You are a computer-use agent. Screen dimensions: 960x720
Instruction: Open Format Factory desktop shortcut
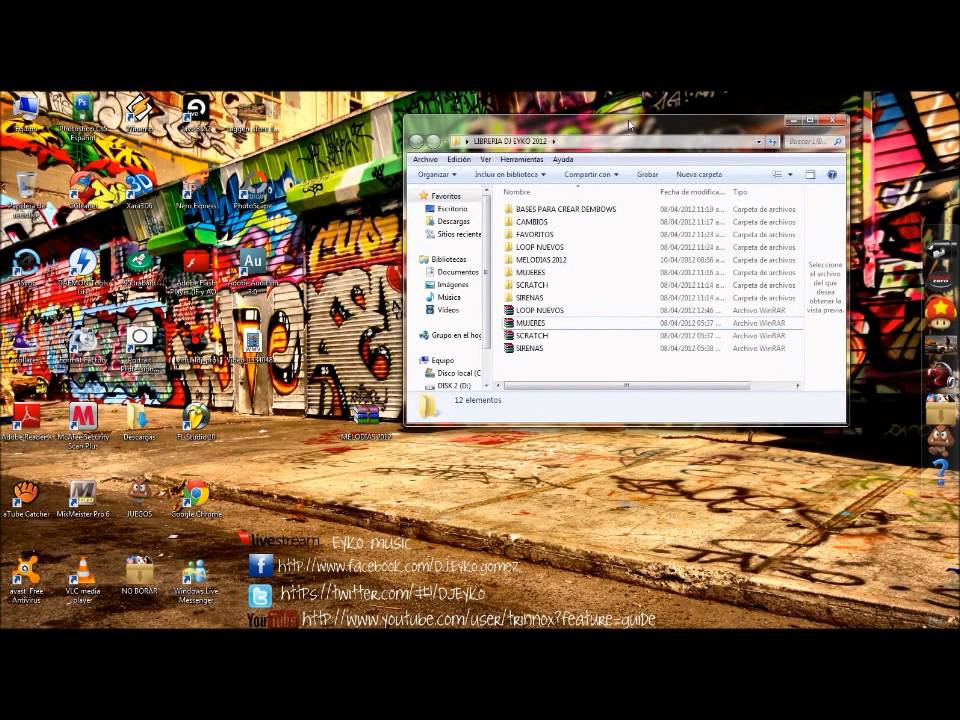83,345
